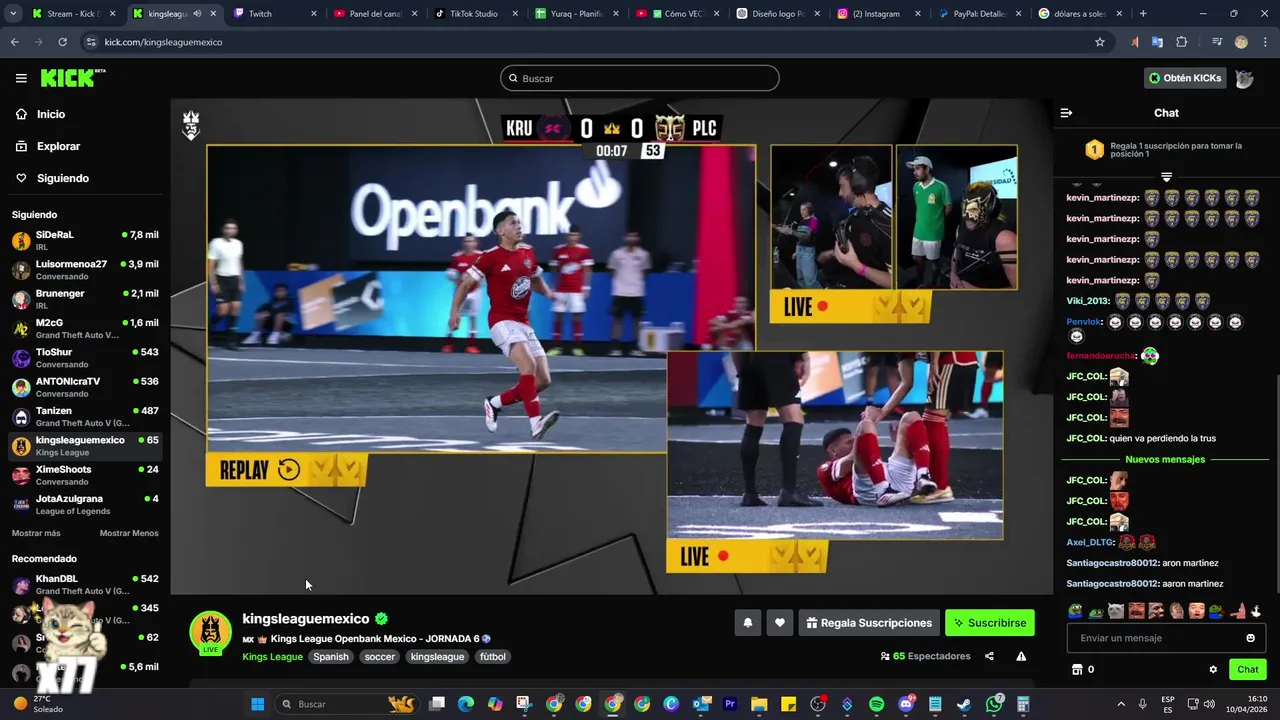The image size is (1280, 720).
Task: Open Inicio in the sidebar
Action: tap(50, 114)
